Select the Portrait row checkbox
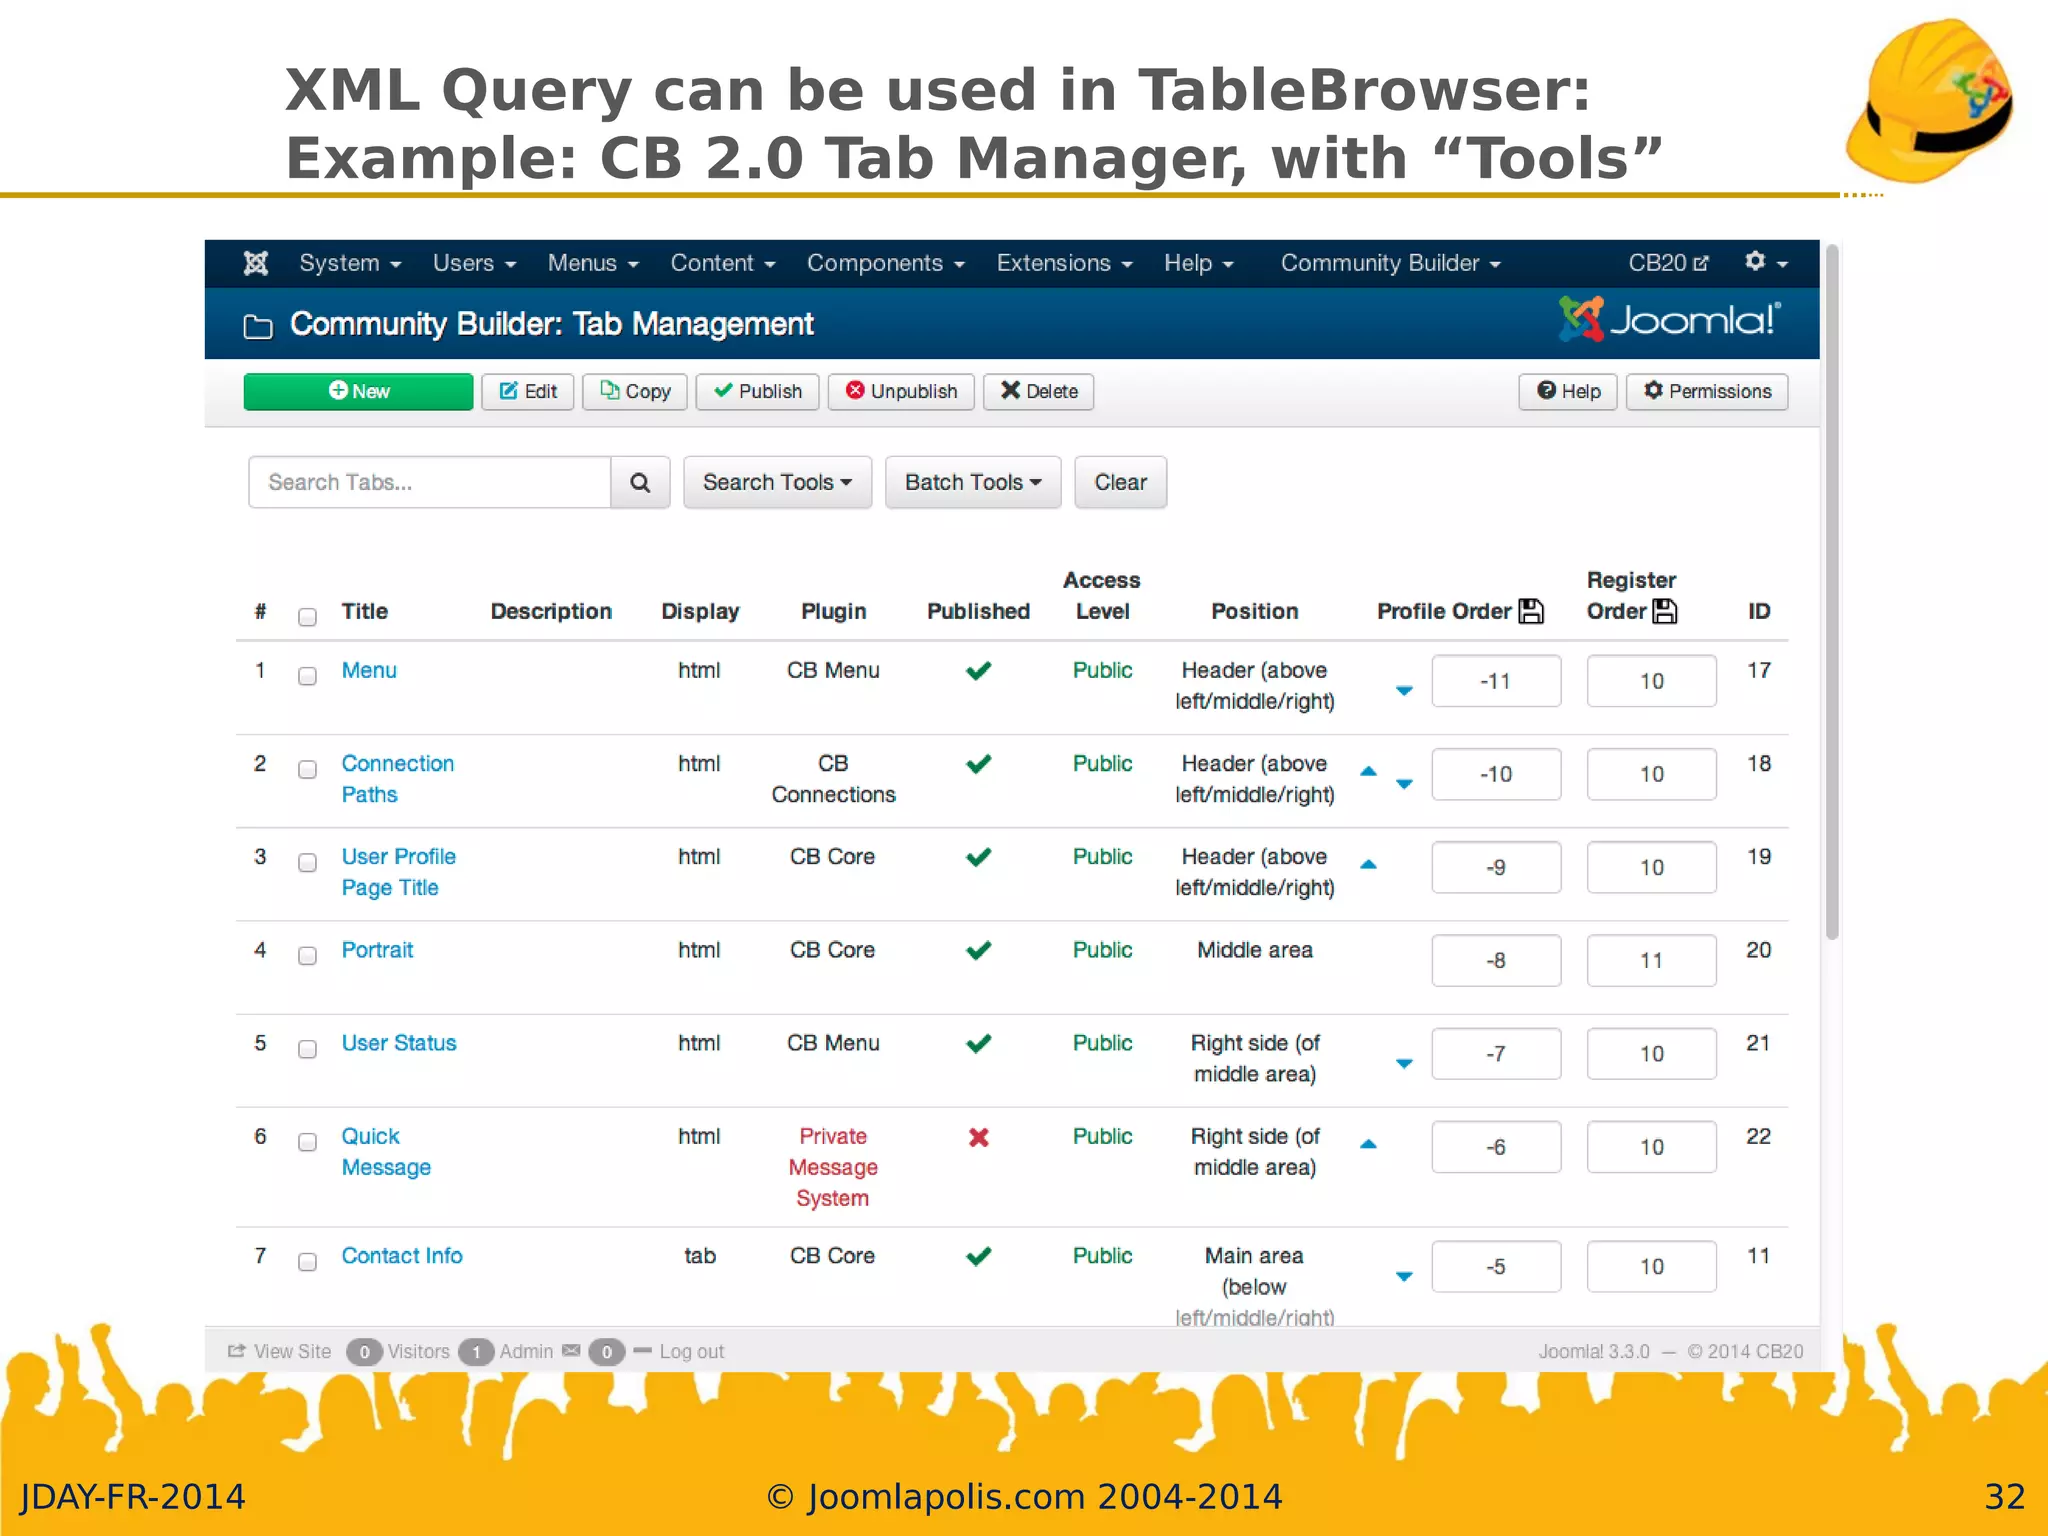Screen dimensions: 2048x1536 [307, 956]
